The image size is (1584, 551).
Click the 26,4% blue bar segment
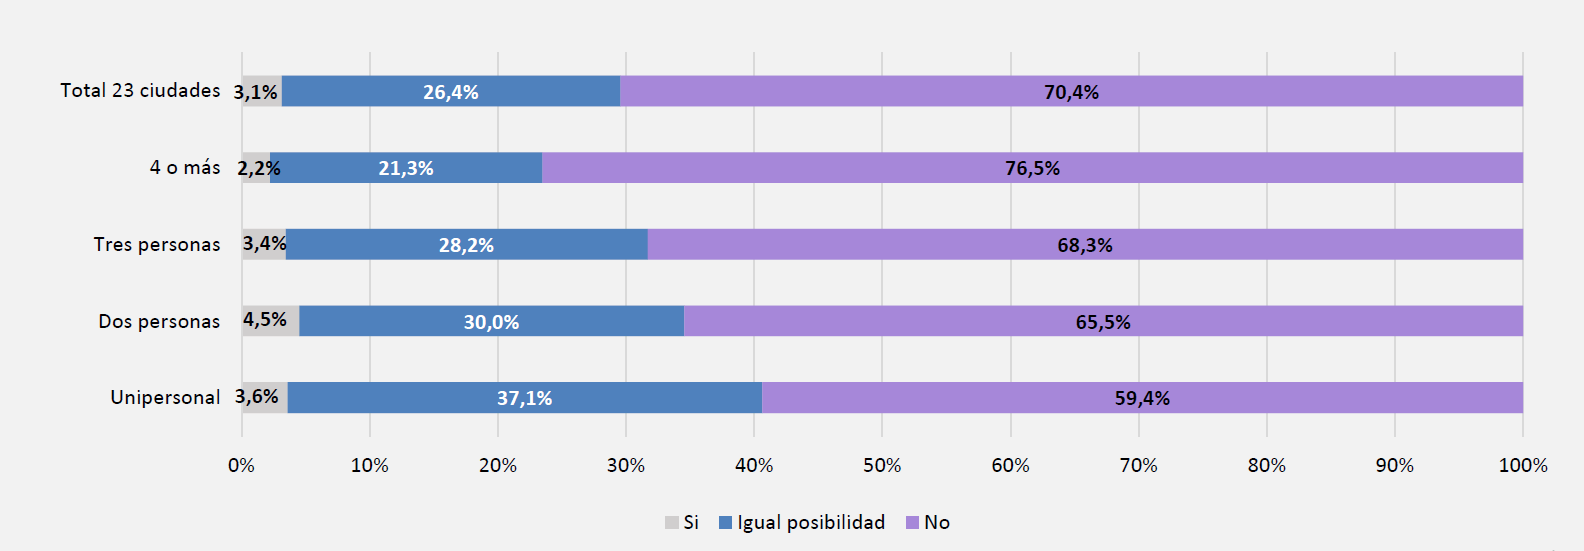(450, 92)
